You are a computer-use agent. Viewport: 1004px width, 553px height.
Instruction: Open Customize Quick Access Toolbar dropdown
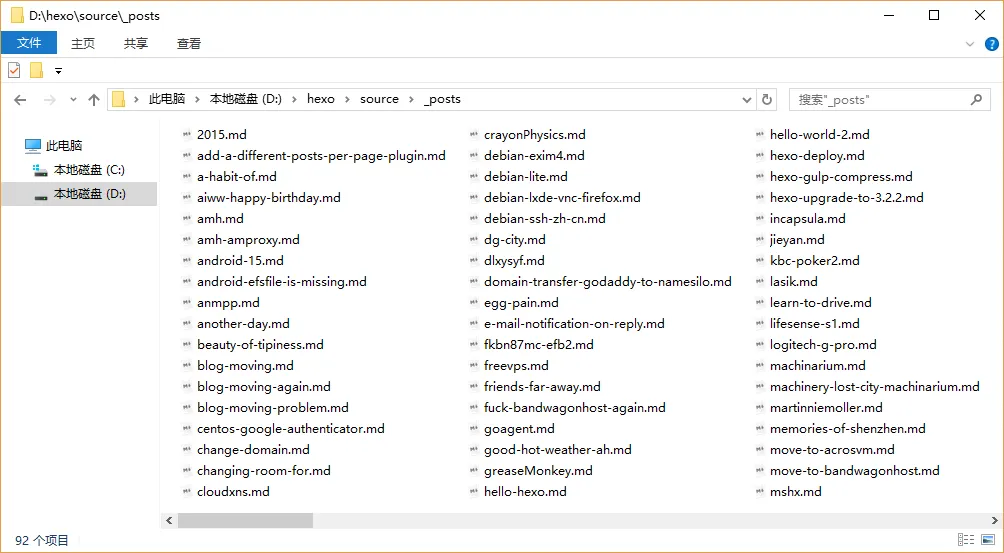pos(58,71)
